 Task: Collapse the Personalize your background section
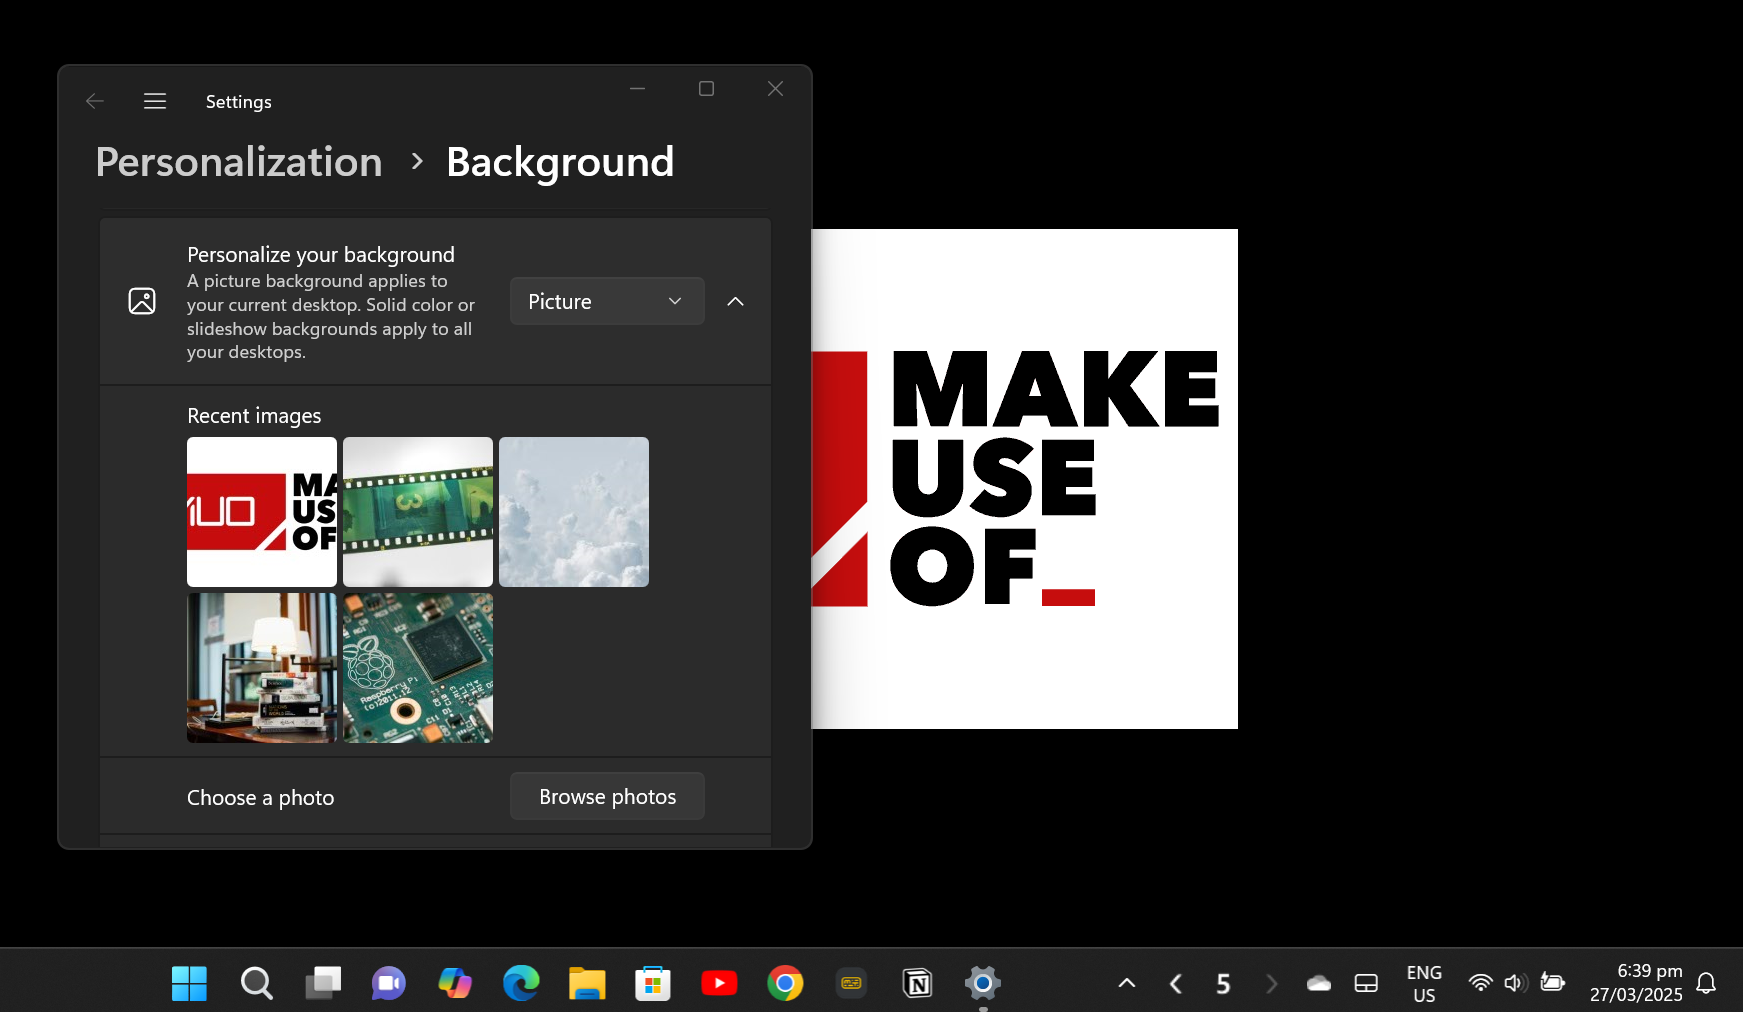point(736,301)
